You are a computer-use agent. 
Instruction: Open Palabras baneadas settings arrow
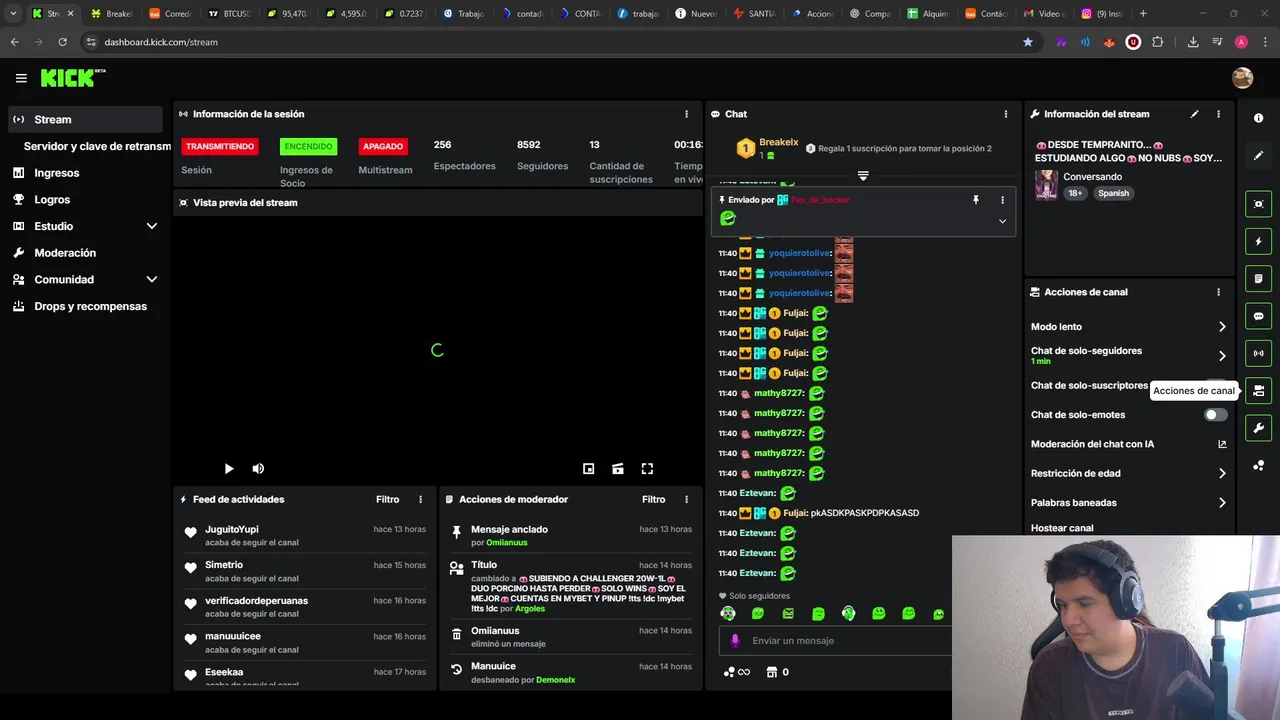click(x=1221, y=502)
